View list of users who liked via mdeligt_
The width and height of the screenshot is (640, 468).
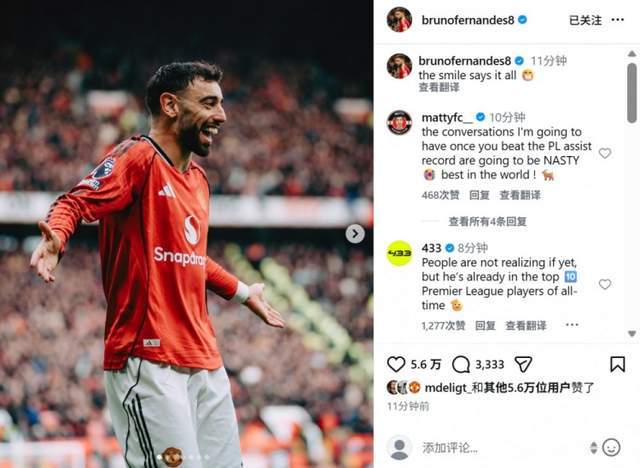(445, 388)
